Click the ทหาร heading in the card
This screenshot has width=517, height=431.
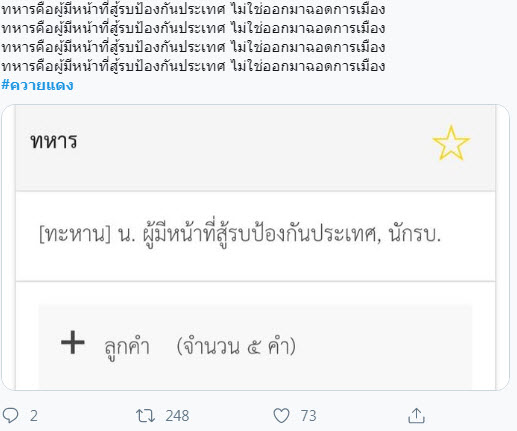[x=54, y=141]
